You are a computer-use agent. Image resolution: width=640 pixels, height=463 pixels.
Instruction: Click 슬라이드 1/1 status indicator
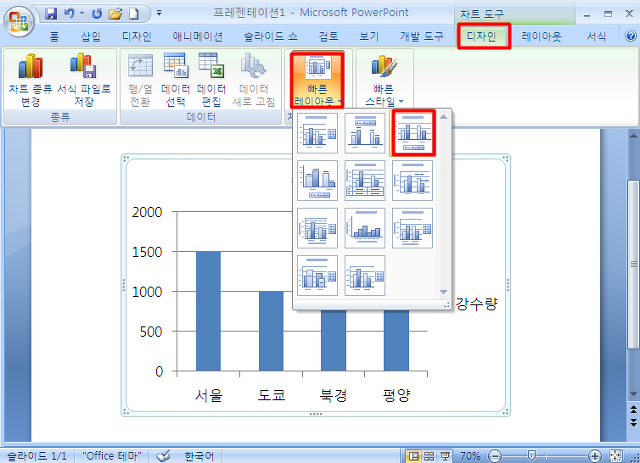[x=37, y=456]
